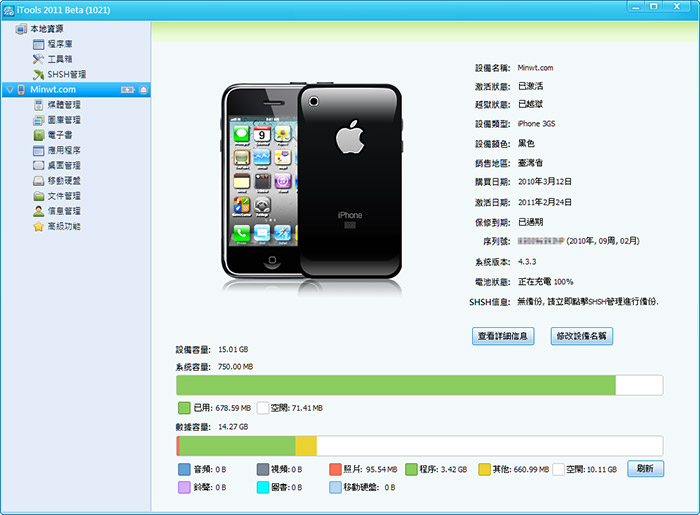Click the 設備容量 value 15.01 GB

point(233,349)
